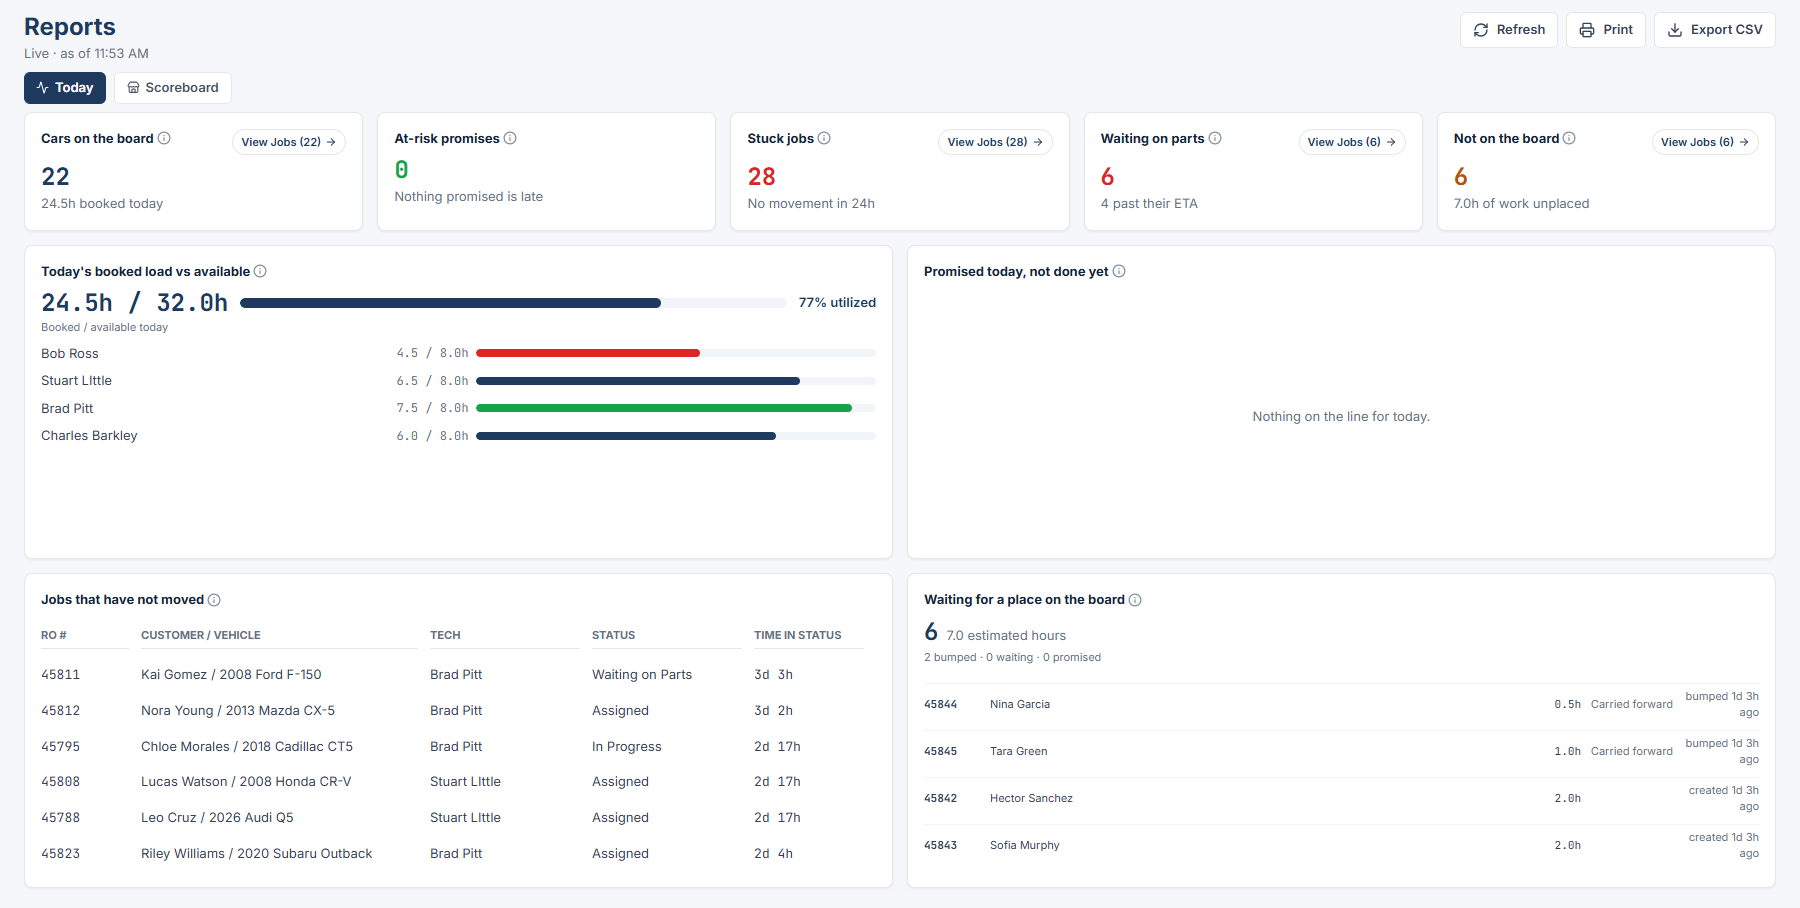Click the 24.5h / 32.0h booked total
Viewport: 1800px width, 908px height.
click(x=135, y=303)
